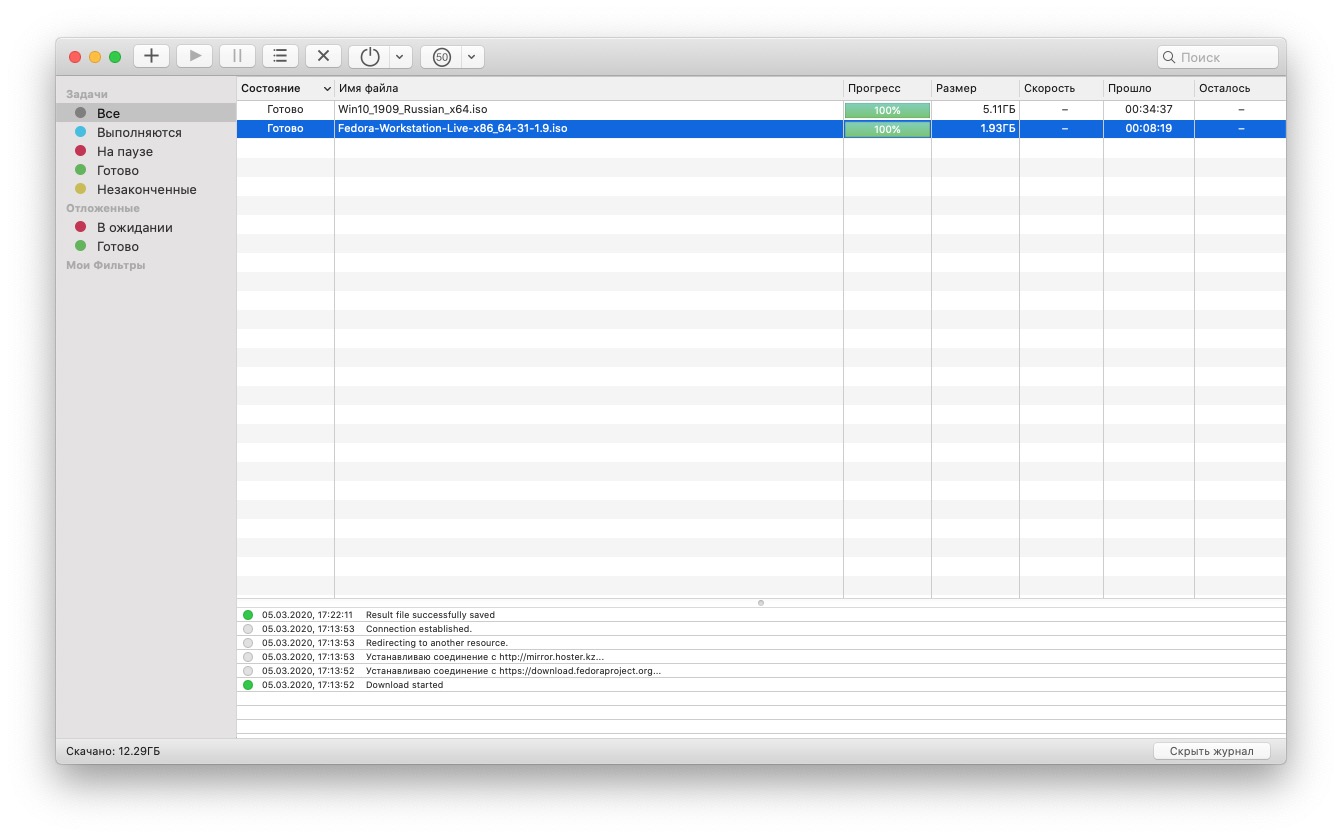Click the pause download toolbar button

coord(237,56)
